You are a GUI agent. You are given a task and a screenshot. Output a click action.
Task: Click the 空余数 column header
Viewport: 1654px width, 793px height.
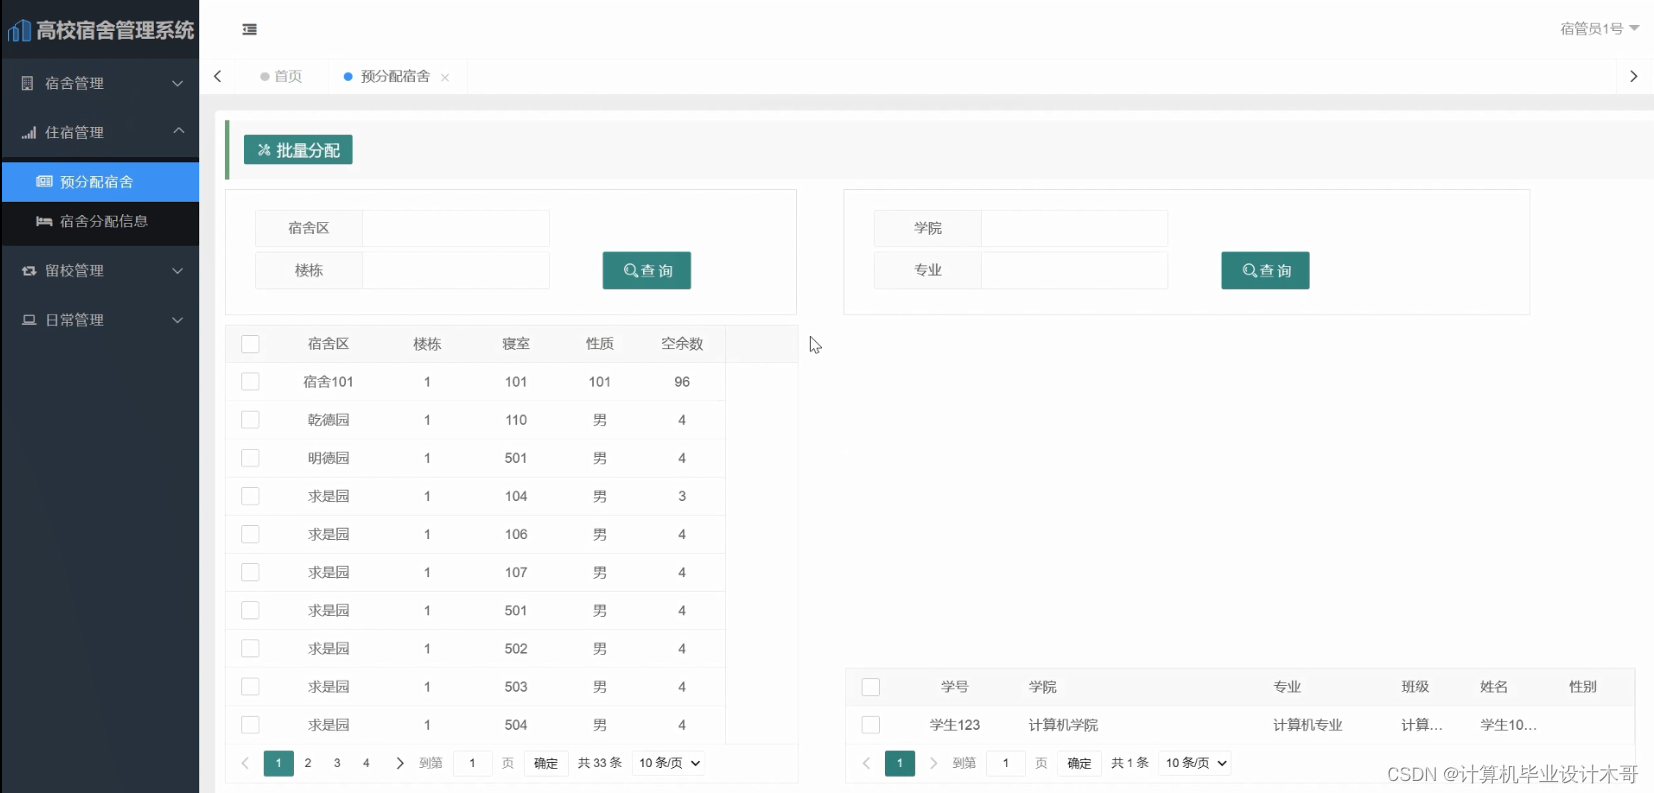click(x=682, y=344)
